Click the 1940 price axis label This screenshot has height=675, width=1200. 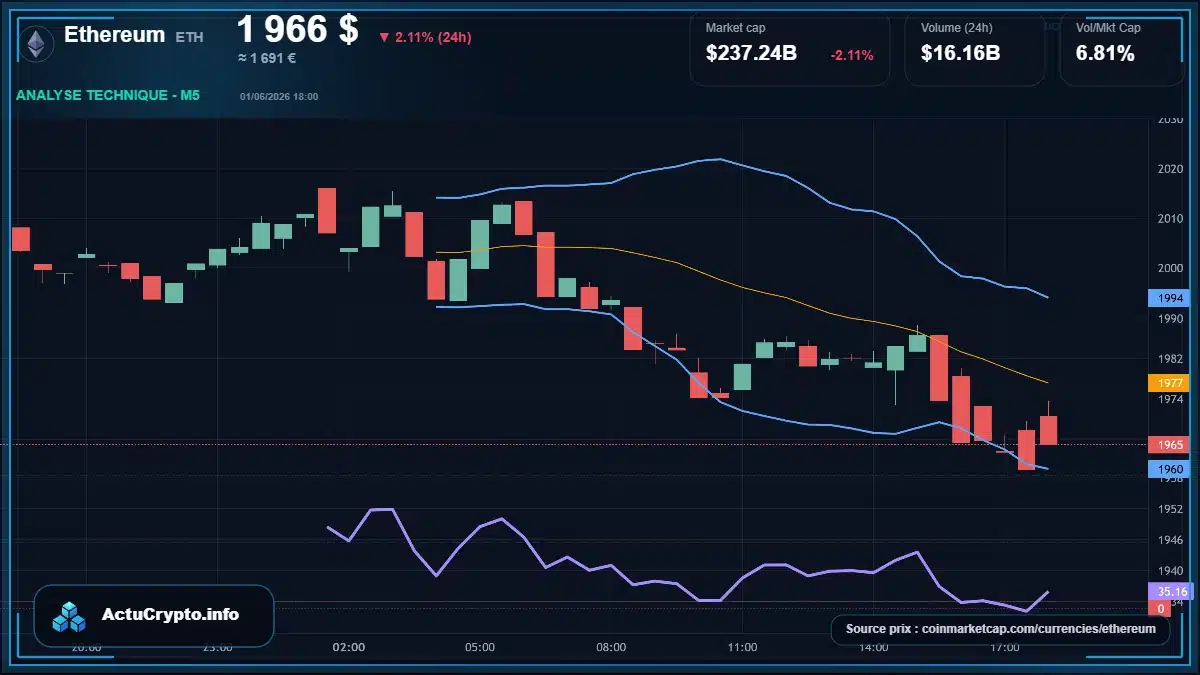1170,569
